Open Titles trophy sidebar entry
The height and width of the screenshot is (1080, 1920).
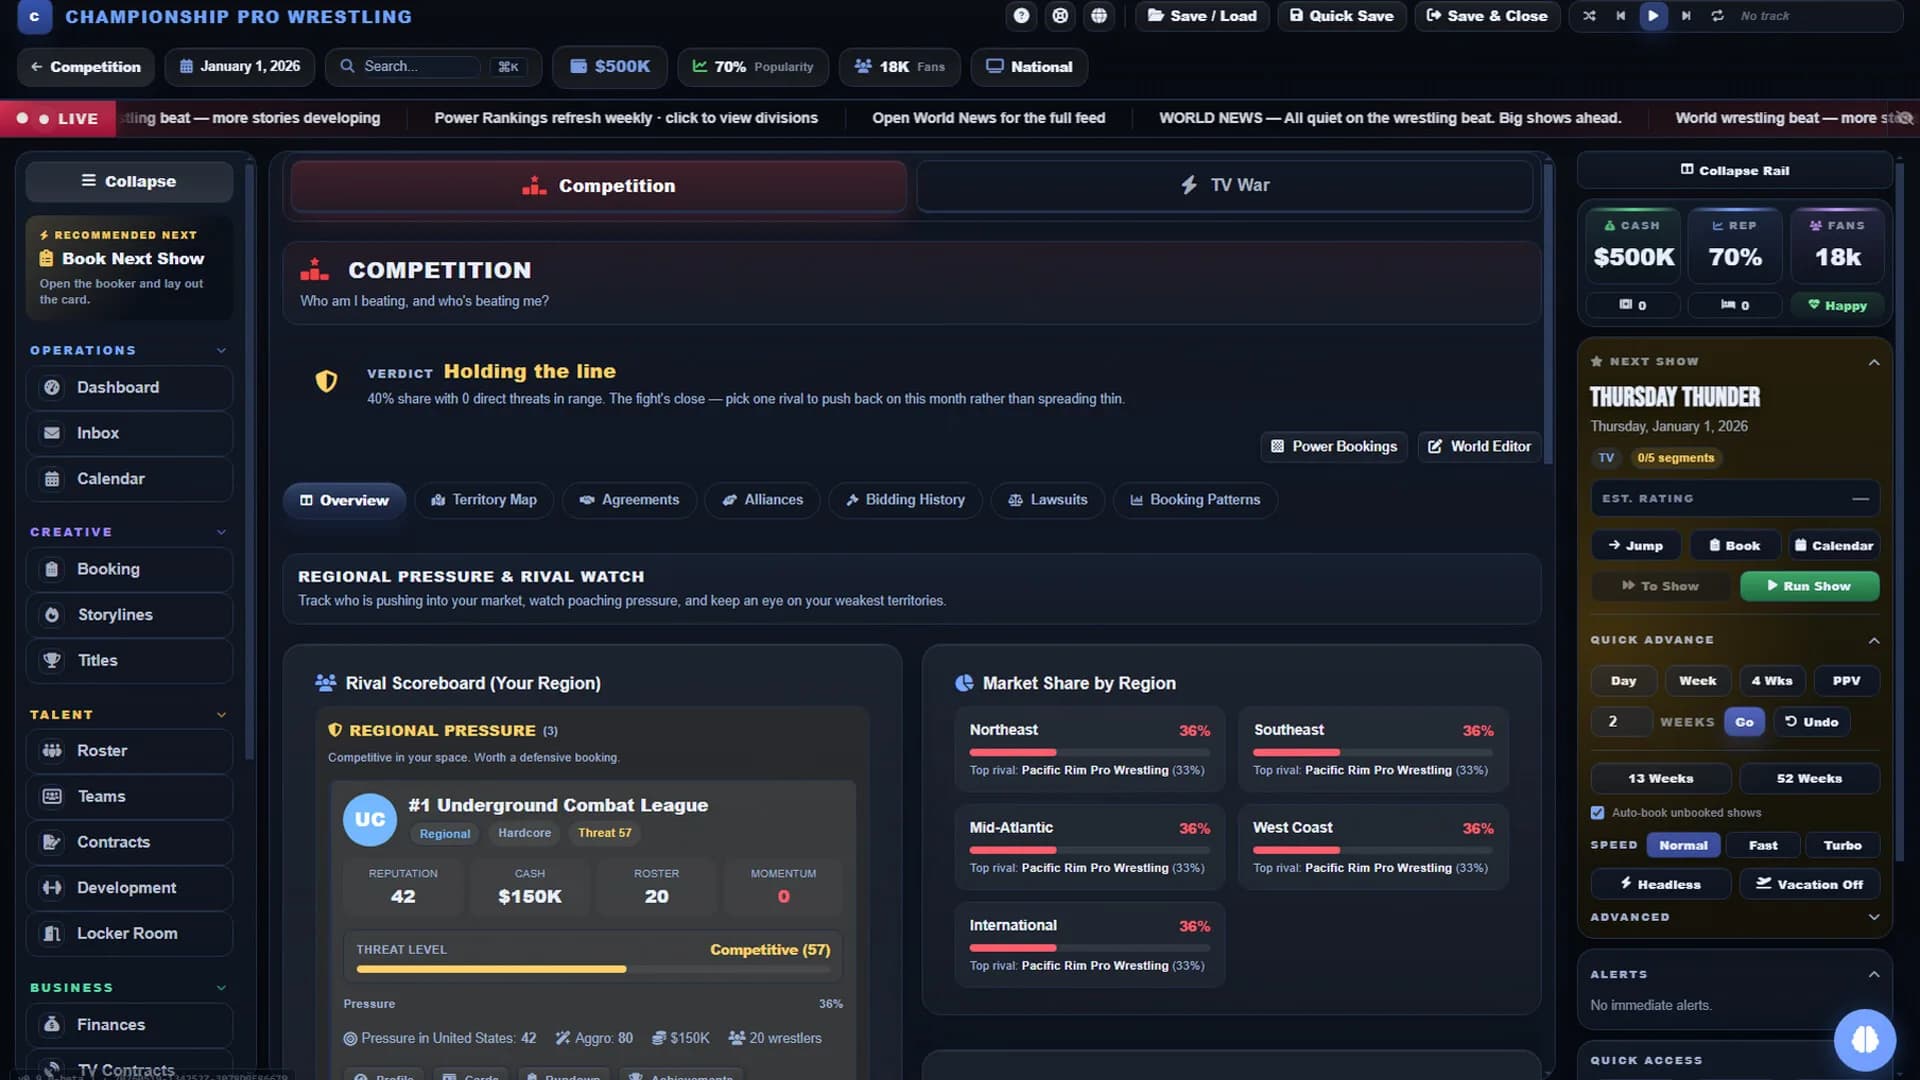129,661
